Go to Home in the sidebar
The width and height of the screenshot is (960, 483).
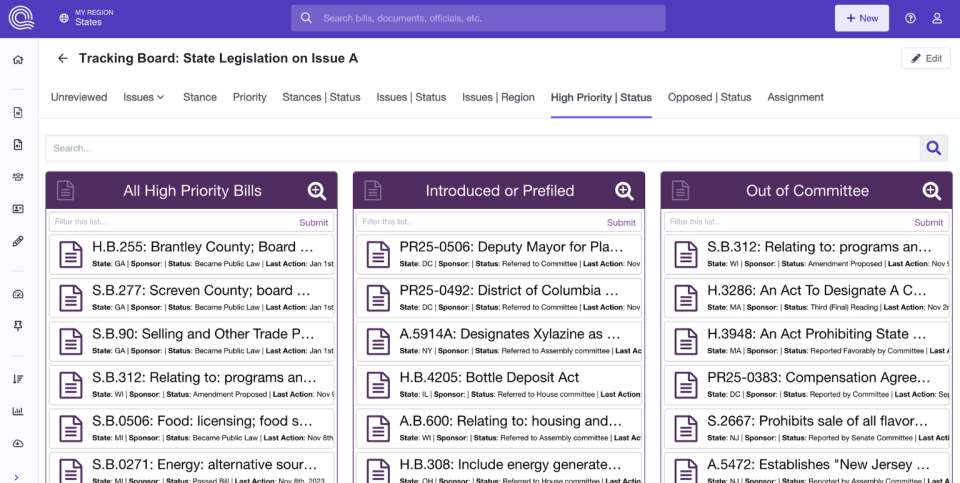pos(18,60)
